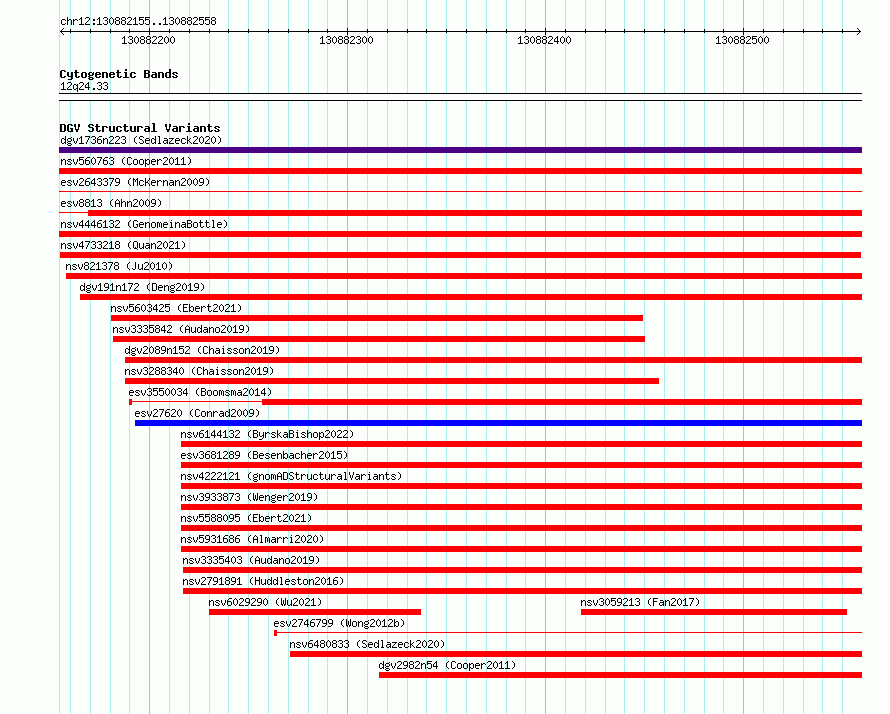
Task: Click ruler position 130882400
Action: 544,40
